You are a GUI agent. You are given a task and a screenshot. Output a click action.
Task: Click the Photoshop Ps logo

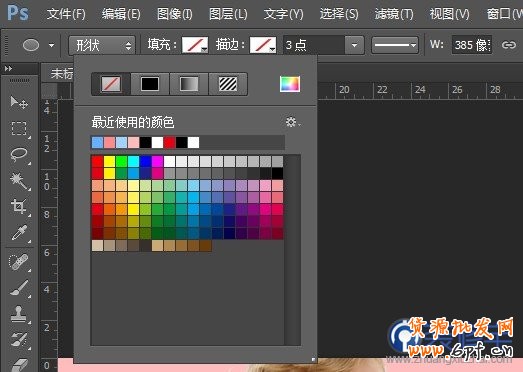click(18, 13)
